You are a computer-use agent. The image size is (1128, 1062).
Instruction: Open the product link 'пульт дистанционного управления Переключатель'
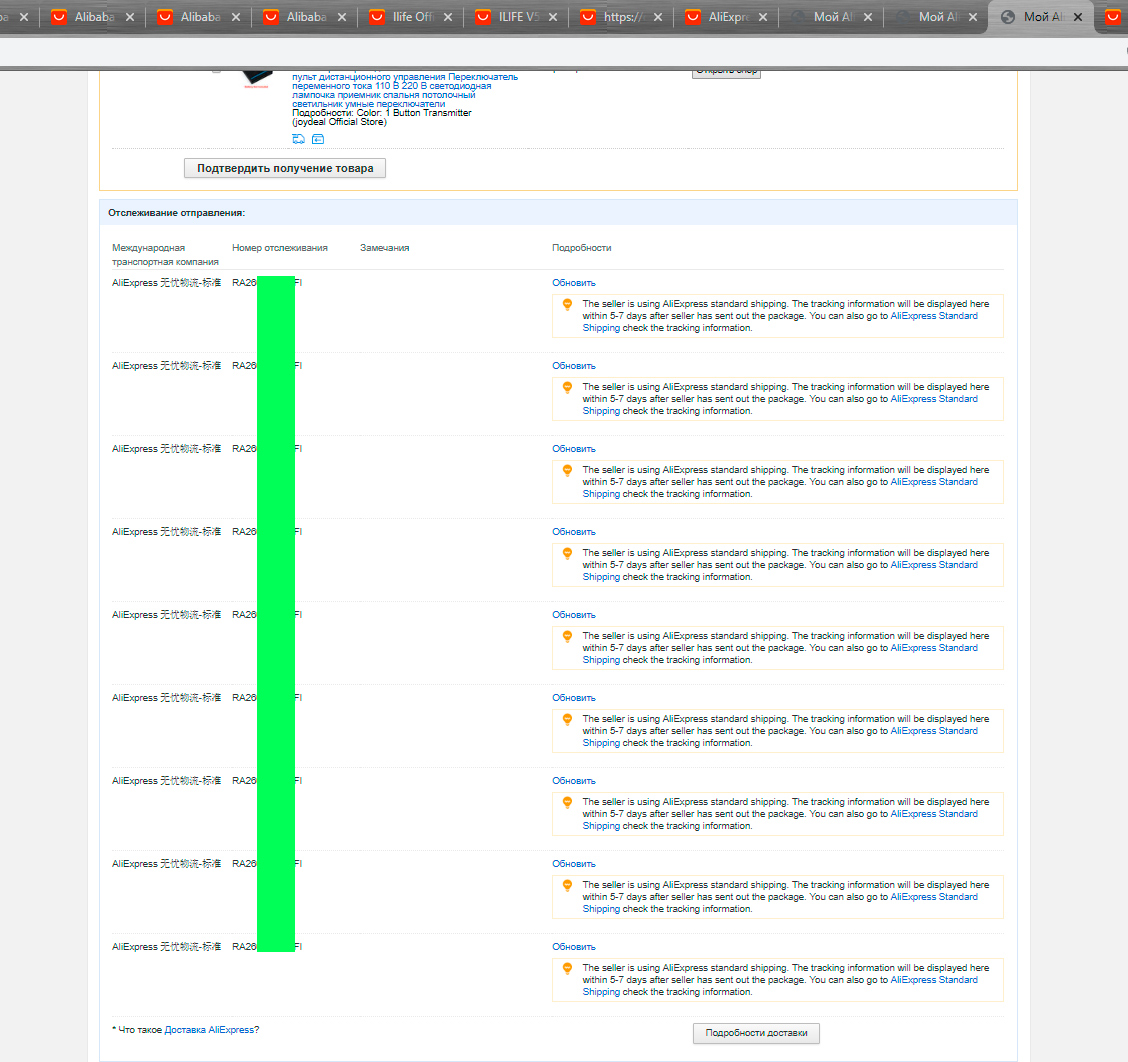(x=405, y=77)
